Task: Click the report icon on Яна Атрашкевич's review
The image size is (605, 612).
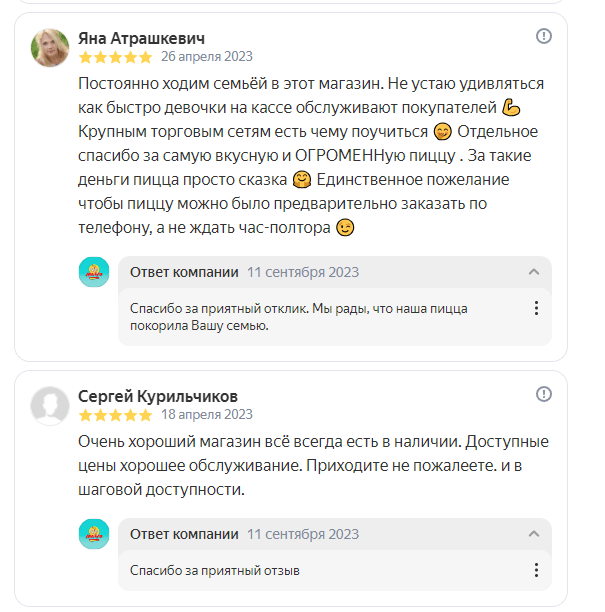Action: (544, 36)
